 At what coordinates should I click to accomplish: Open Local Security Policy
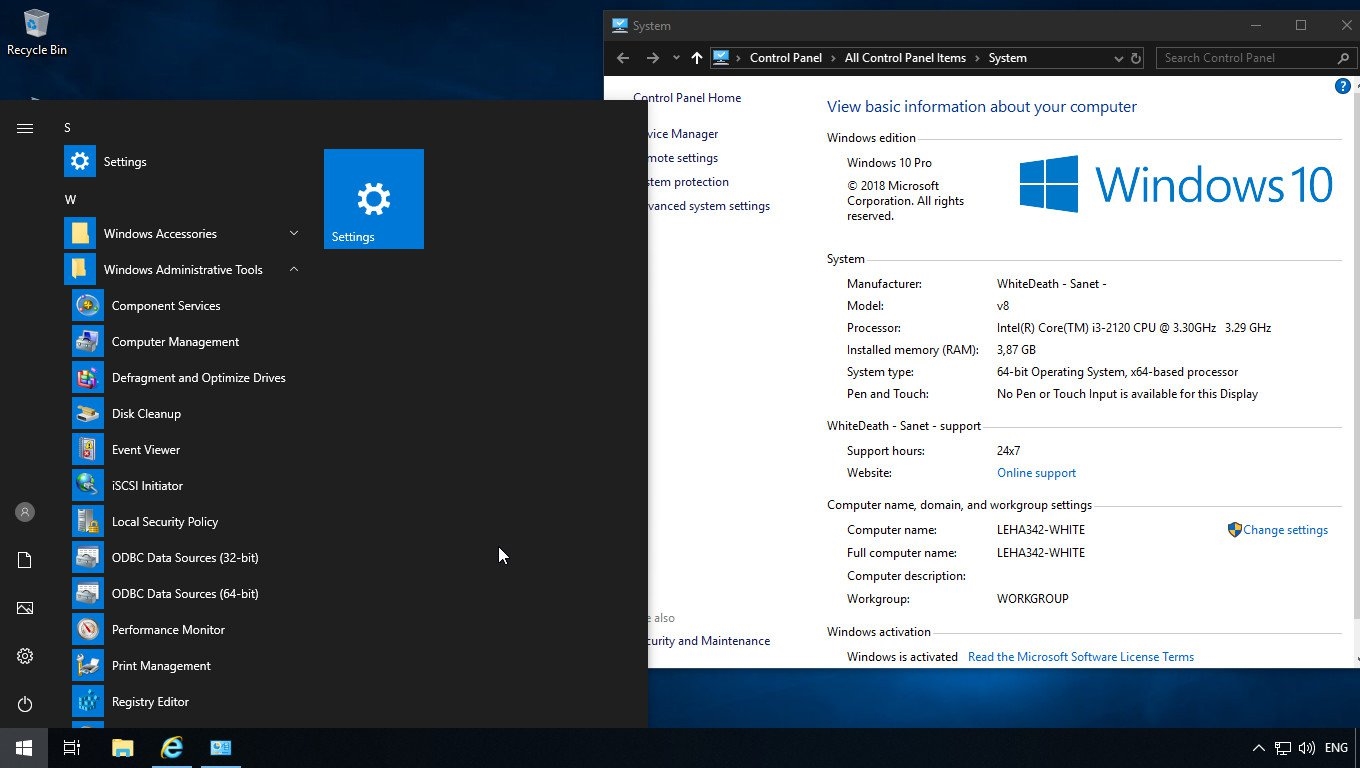pos(186,522)
